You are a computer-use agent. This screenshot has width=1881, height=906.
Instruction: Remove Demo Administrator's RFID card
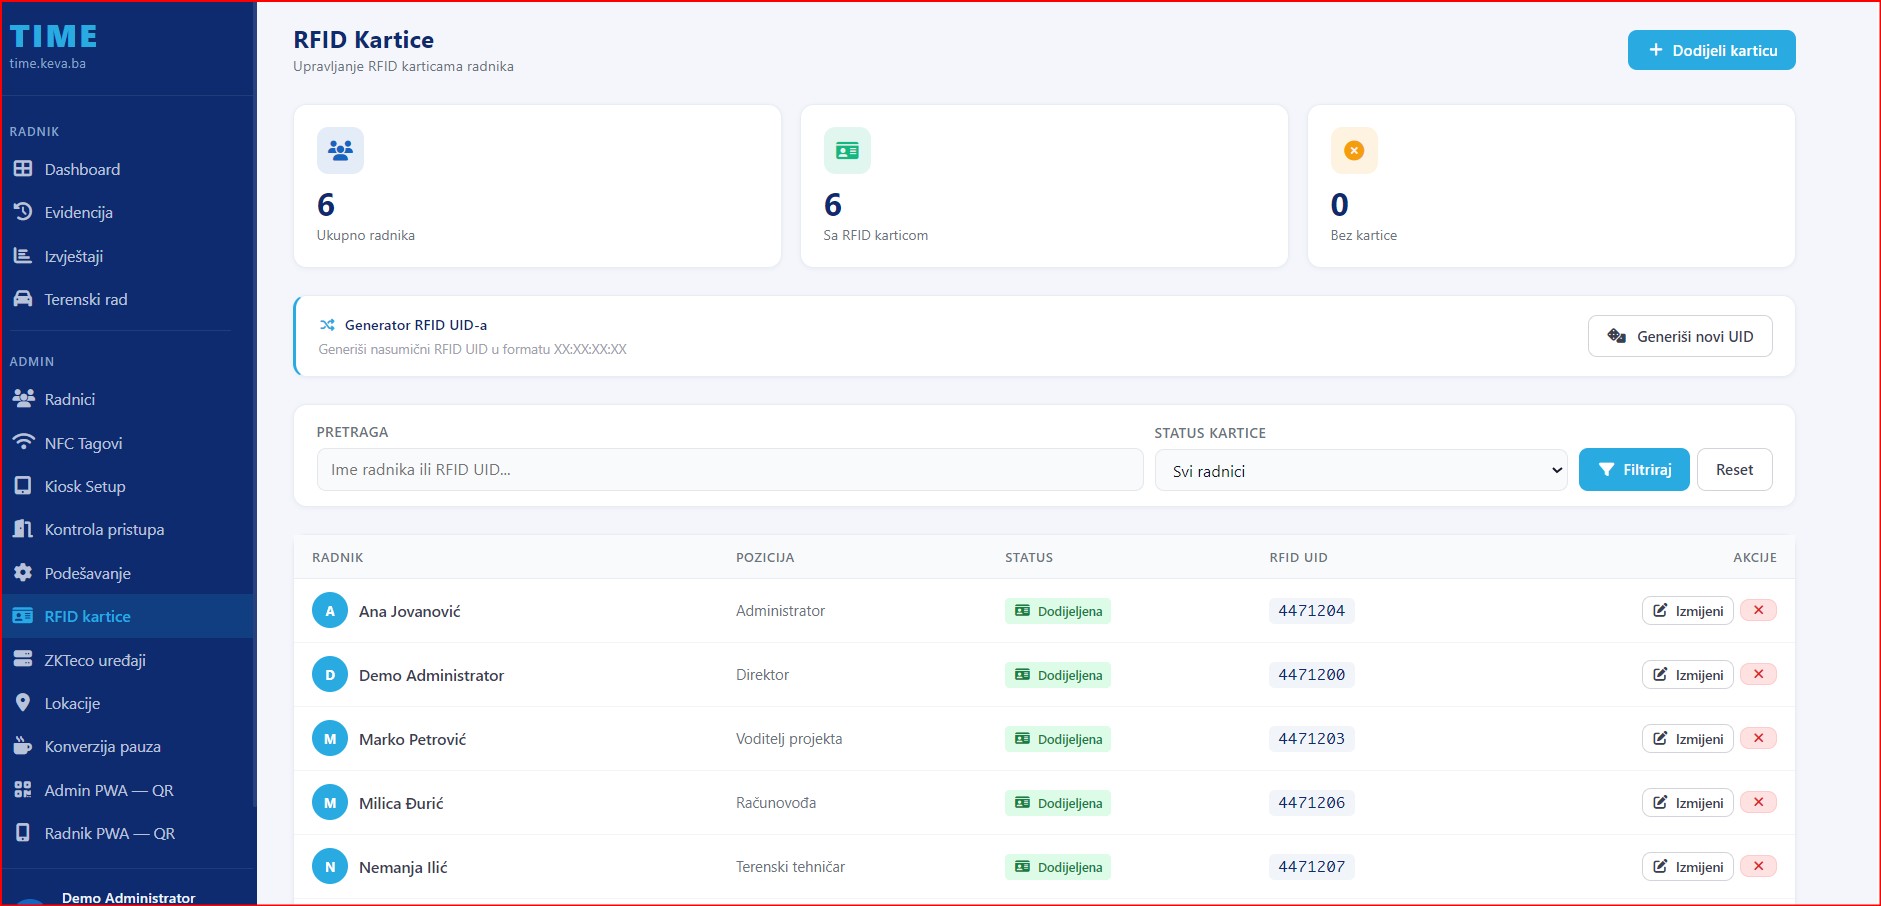1758,674
